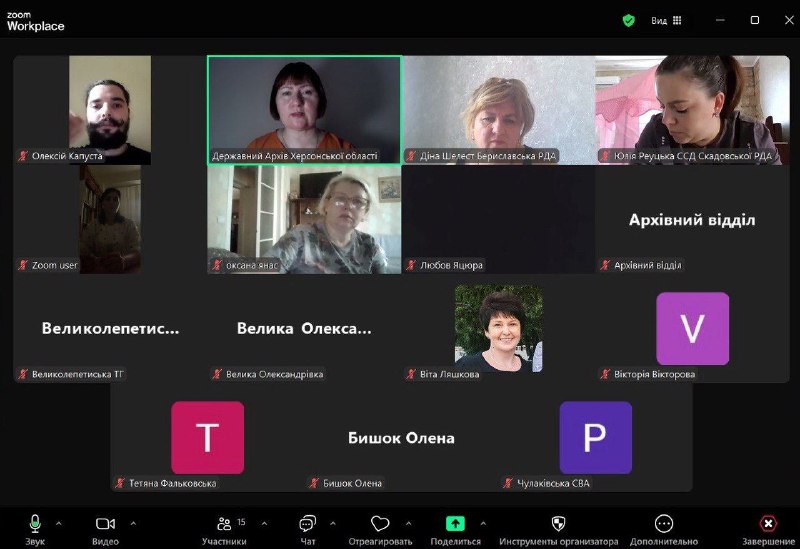The width and height of the screenshot is (800, 549).
Task: Click the muted mic icon beside Тетяна Фальковська
Action: point(120,483)
